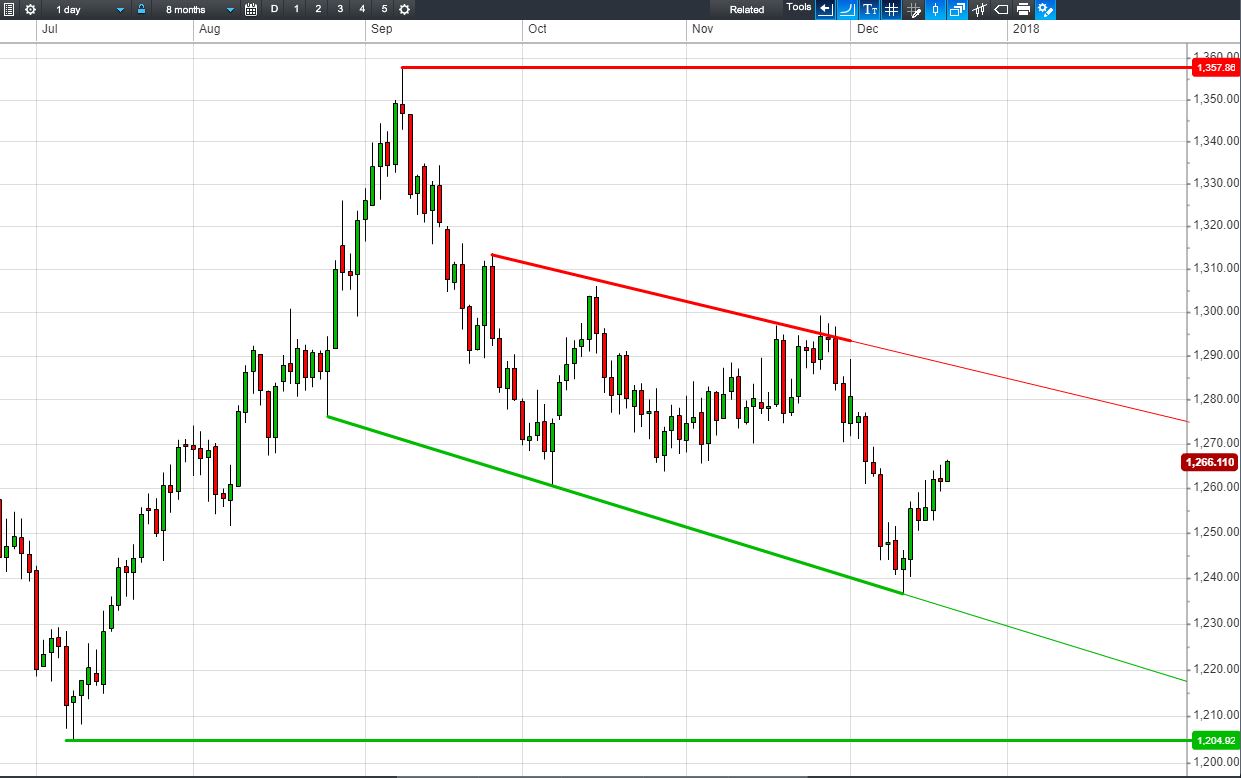
Task: Open preset settings gear after 5
Action: (404, 9)
